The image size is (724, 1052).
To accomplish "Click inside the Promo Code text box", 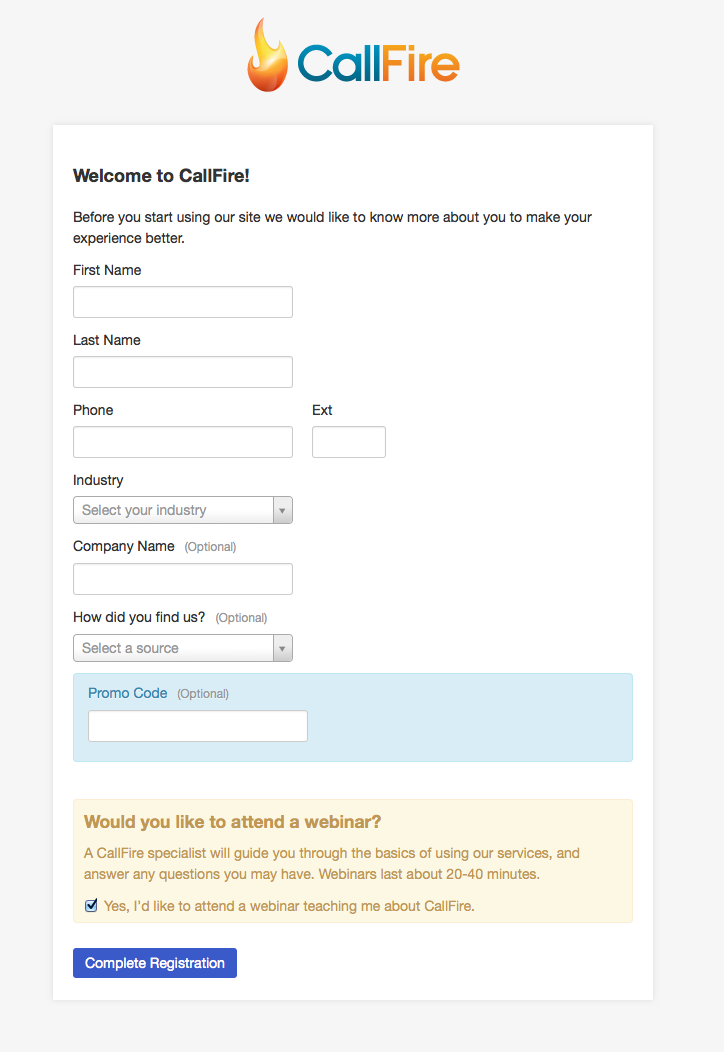I will coord(197,726).
